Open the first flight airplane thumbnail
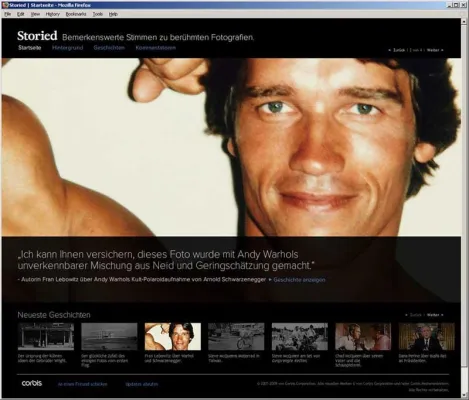The height and width of the screenshot is (400, 469). (109, 336)
